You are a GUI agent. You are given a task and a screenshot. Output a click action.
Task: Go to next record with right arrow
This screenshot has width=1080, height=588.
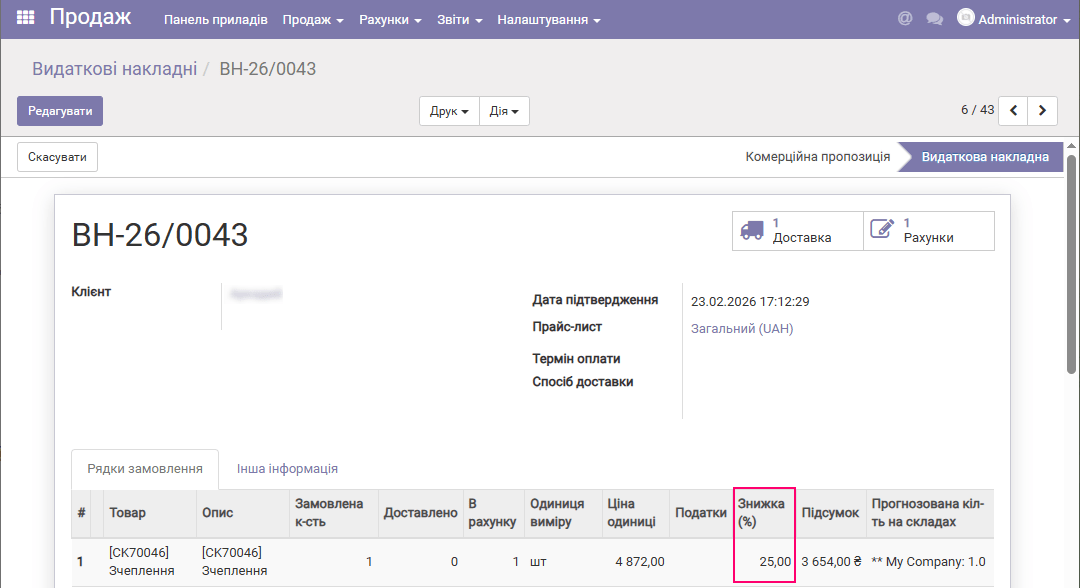click(x=1042, y=110)
